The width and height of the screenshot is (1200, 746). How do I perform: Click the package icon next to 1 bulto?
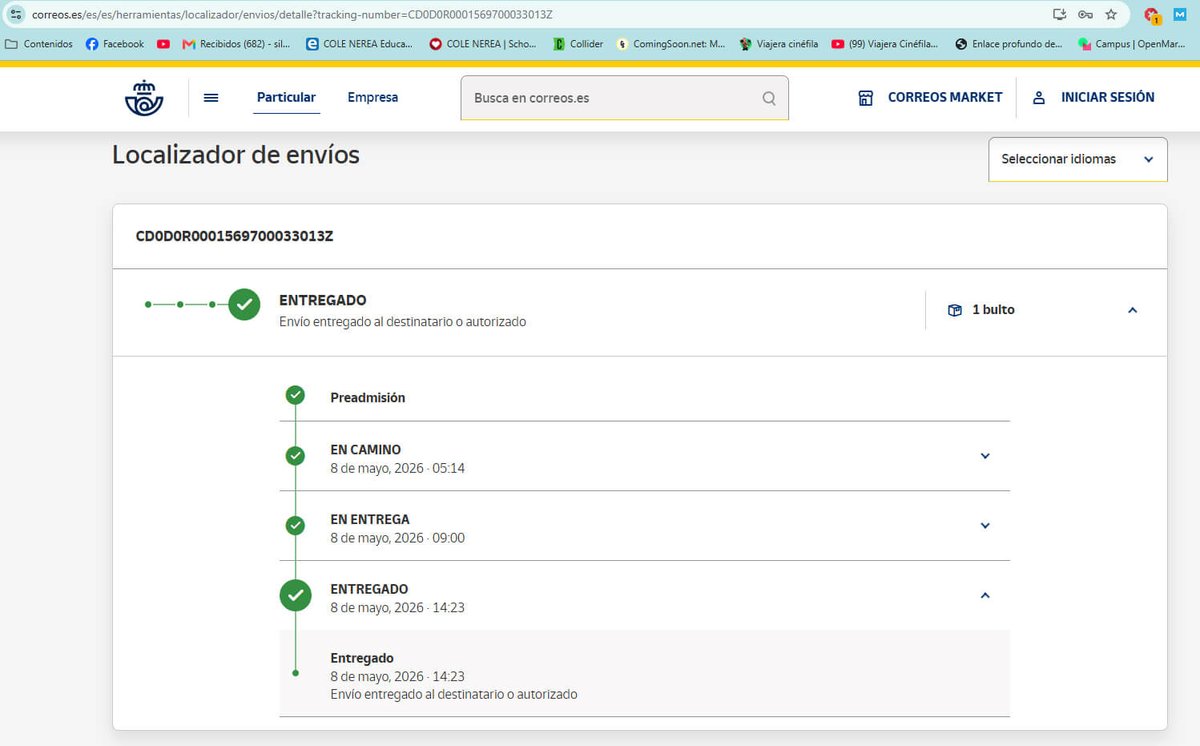click(955, 310)
